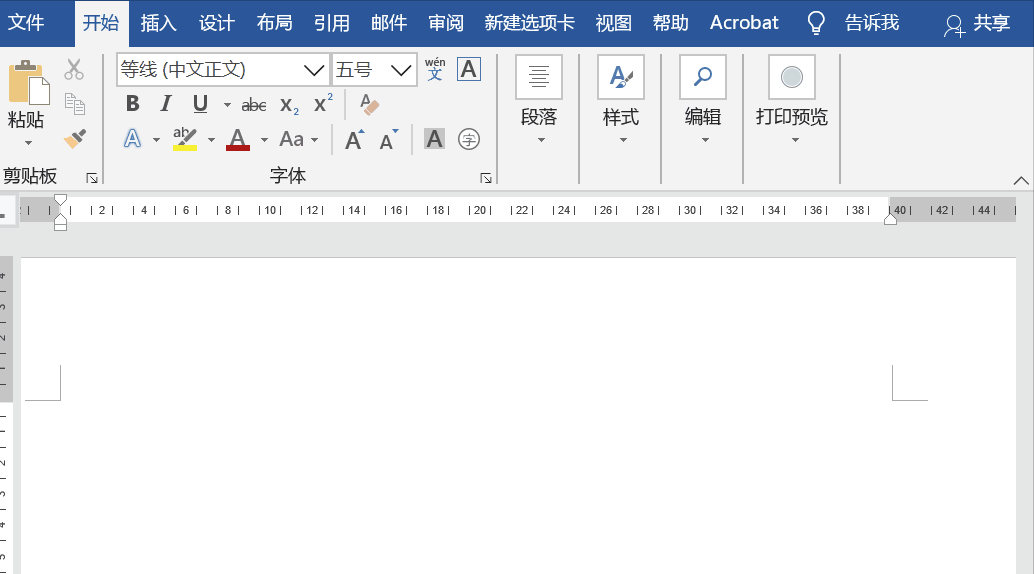1034x574 pixels.
Task: Click the Text Effects A icon
Action: click(x=133, y=139)
